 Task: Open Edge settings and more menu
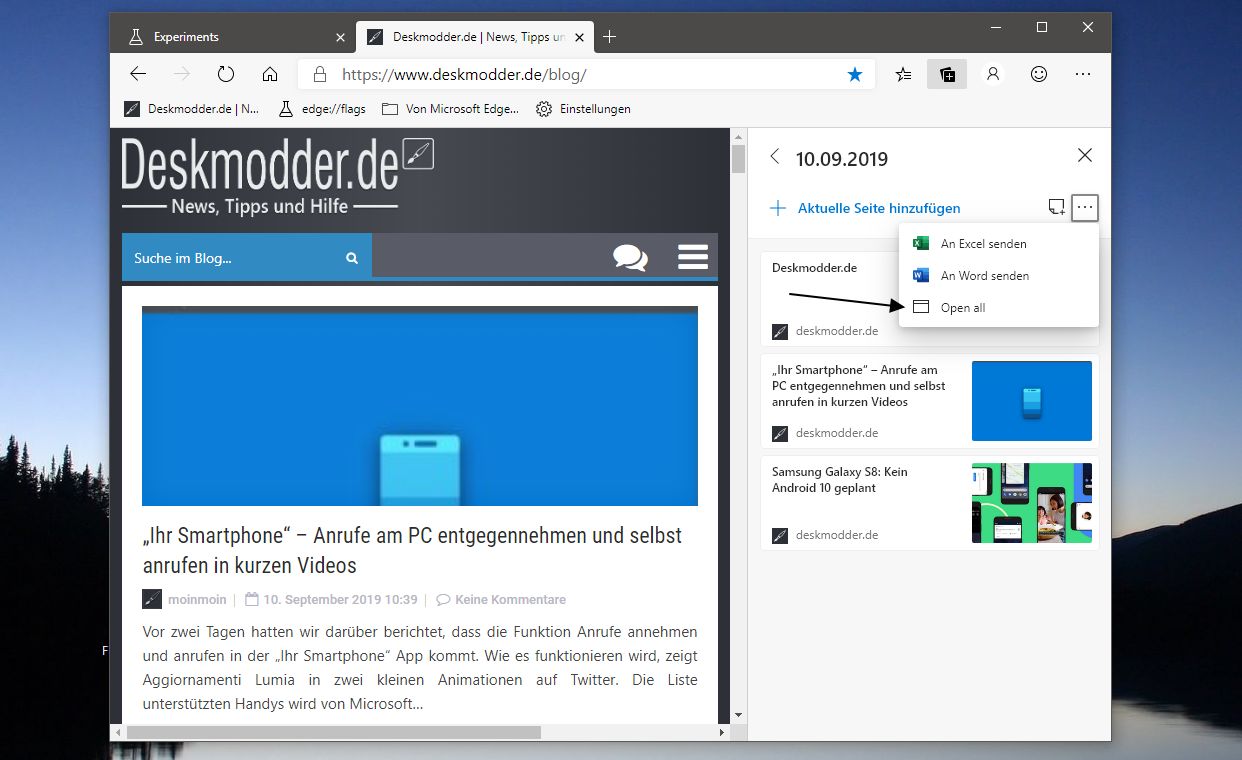(1083, 74)
